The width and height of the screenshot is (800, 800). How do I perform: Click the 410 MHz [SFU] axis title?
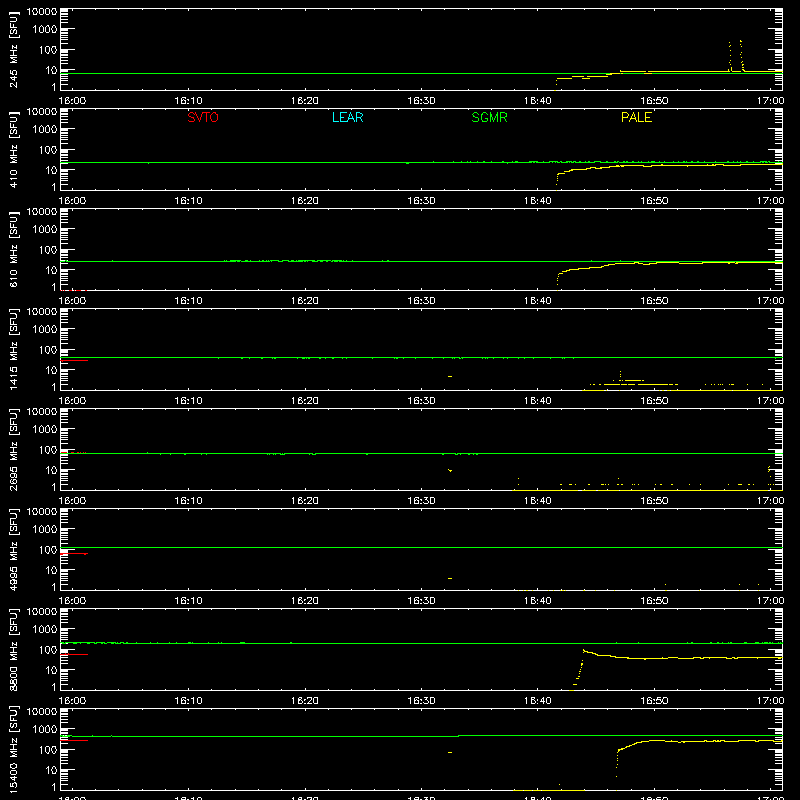13,150
